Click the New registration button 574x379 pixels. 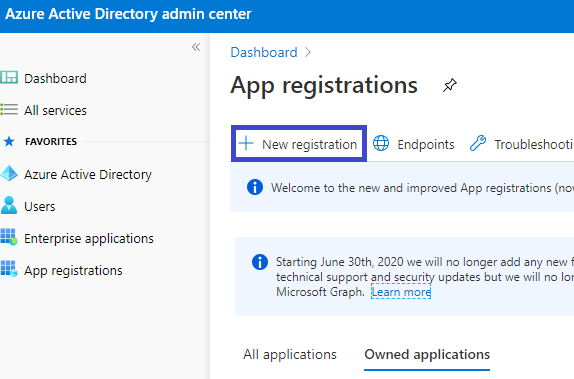(x=299, y=144)
